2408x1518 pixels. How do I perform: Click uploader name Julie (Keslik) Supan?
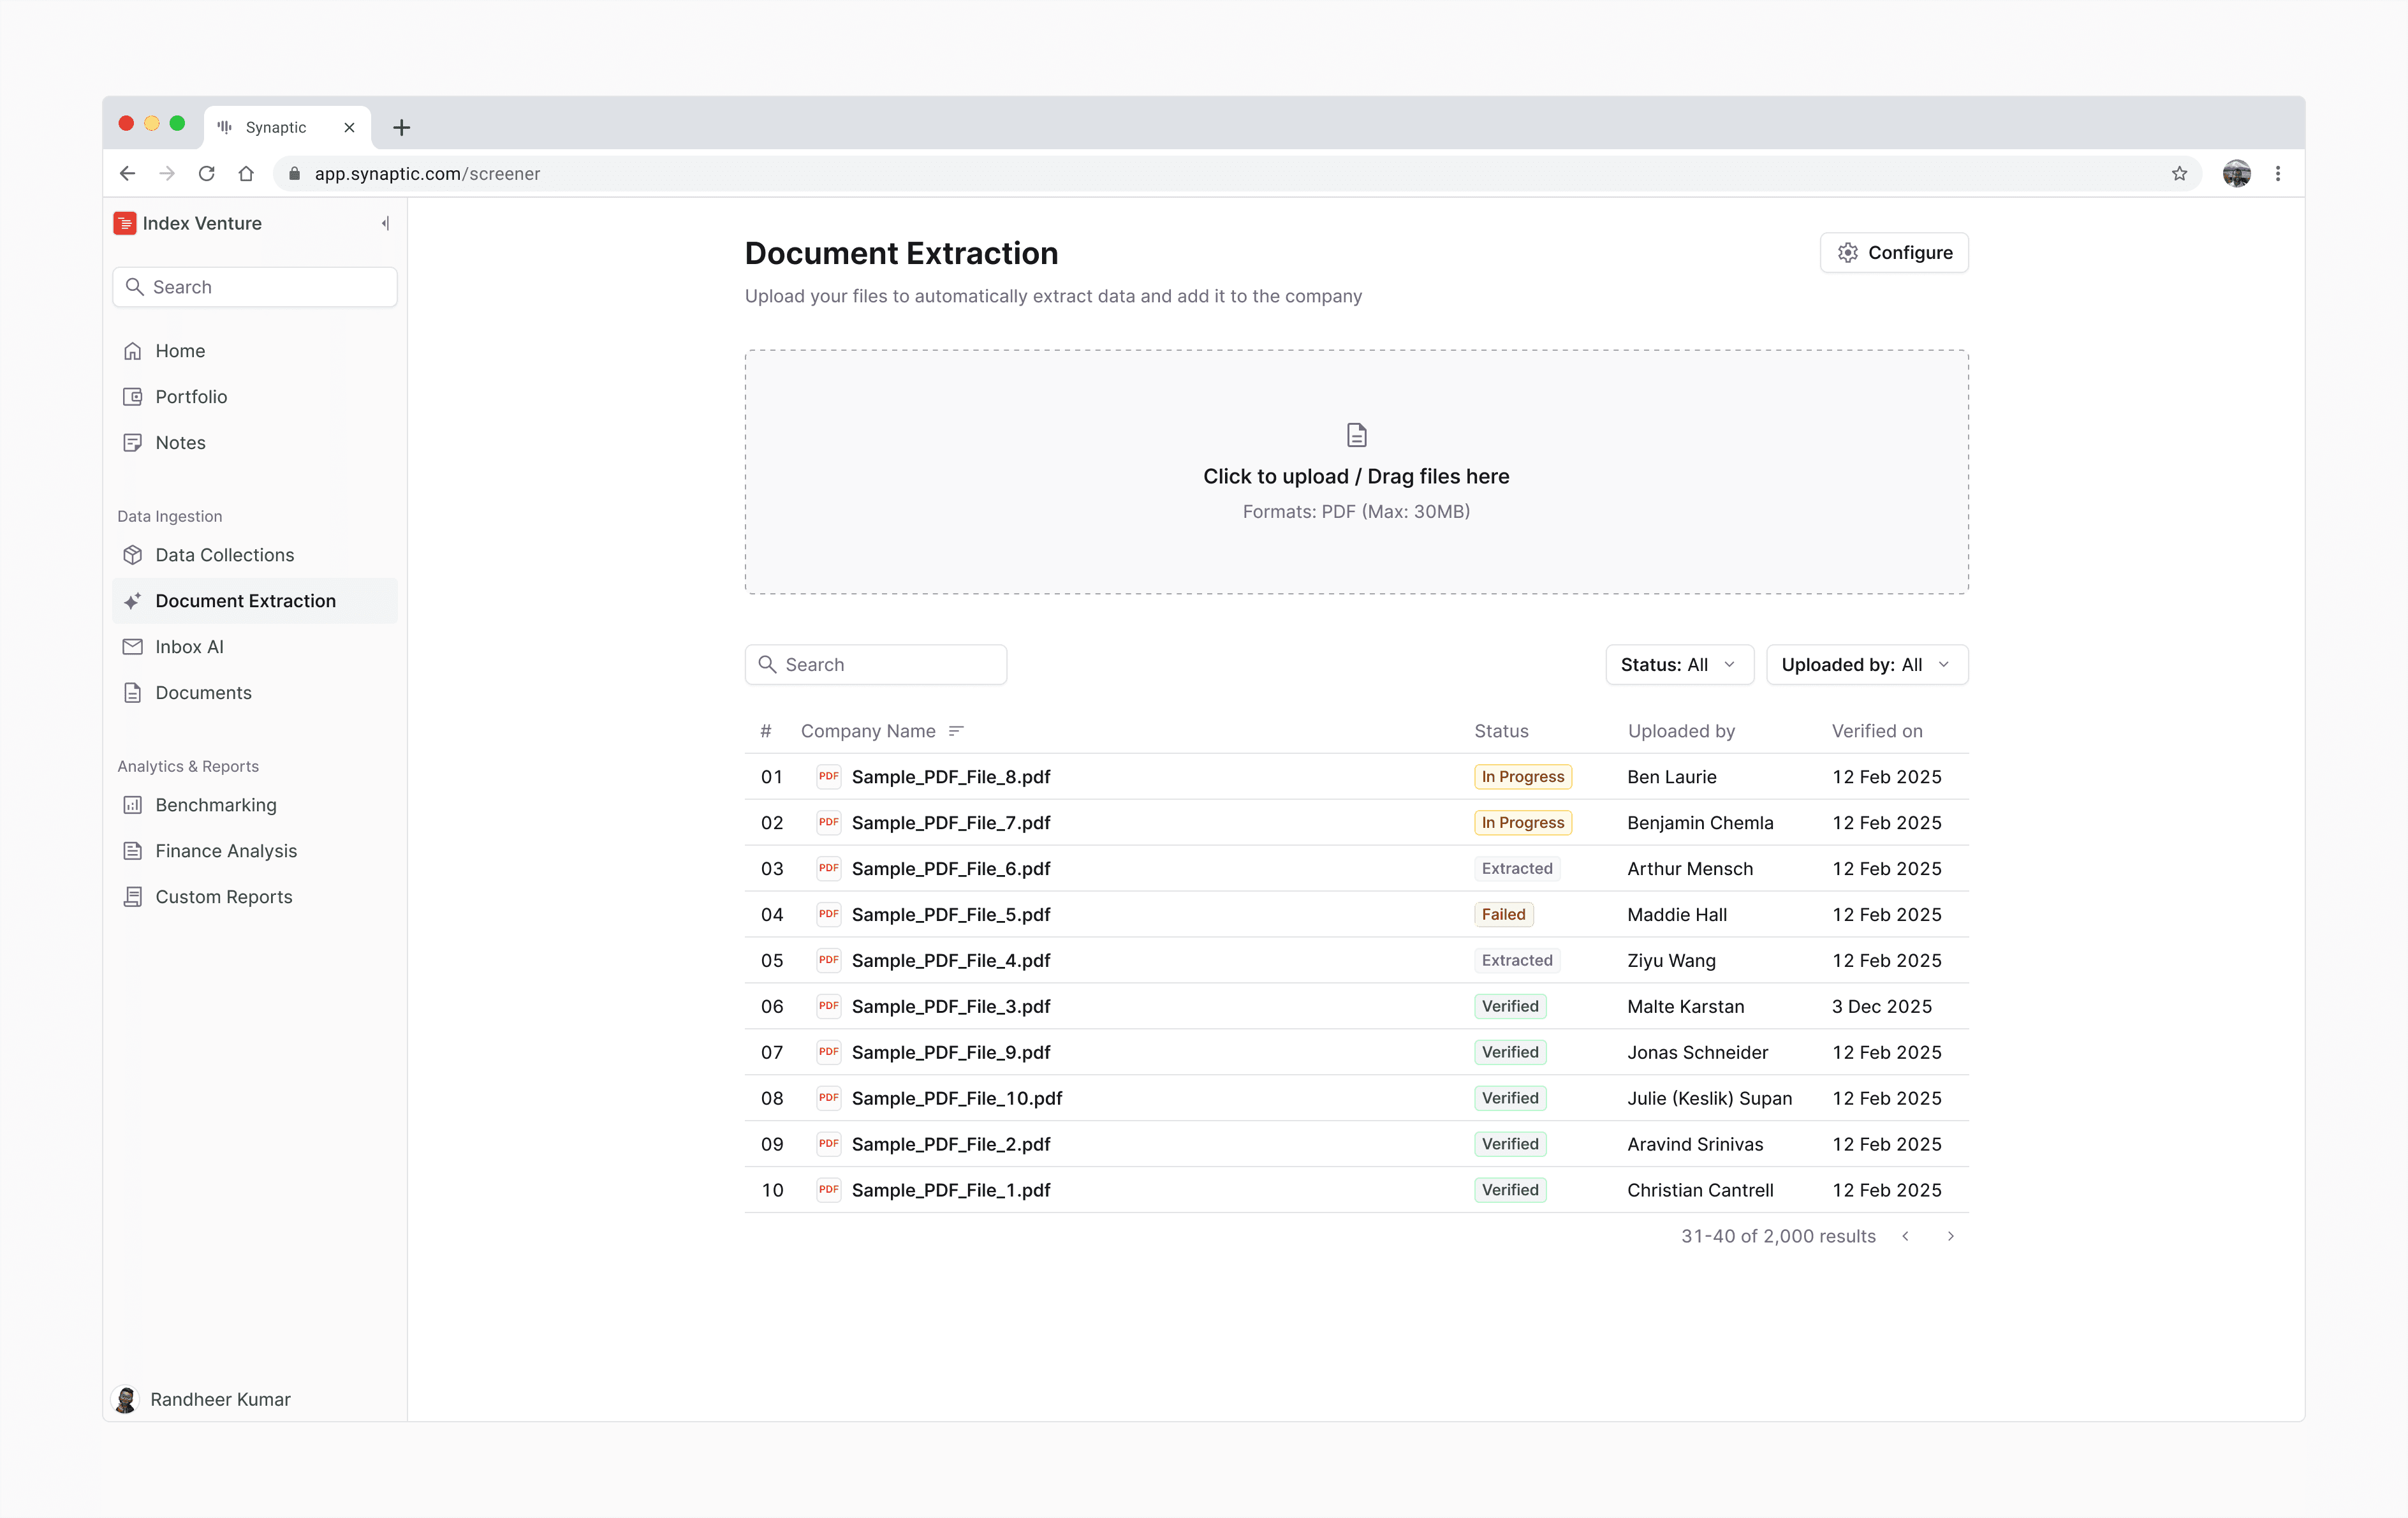(1709, 1099)
